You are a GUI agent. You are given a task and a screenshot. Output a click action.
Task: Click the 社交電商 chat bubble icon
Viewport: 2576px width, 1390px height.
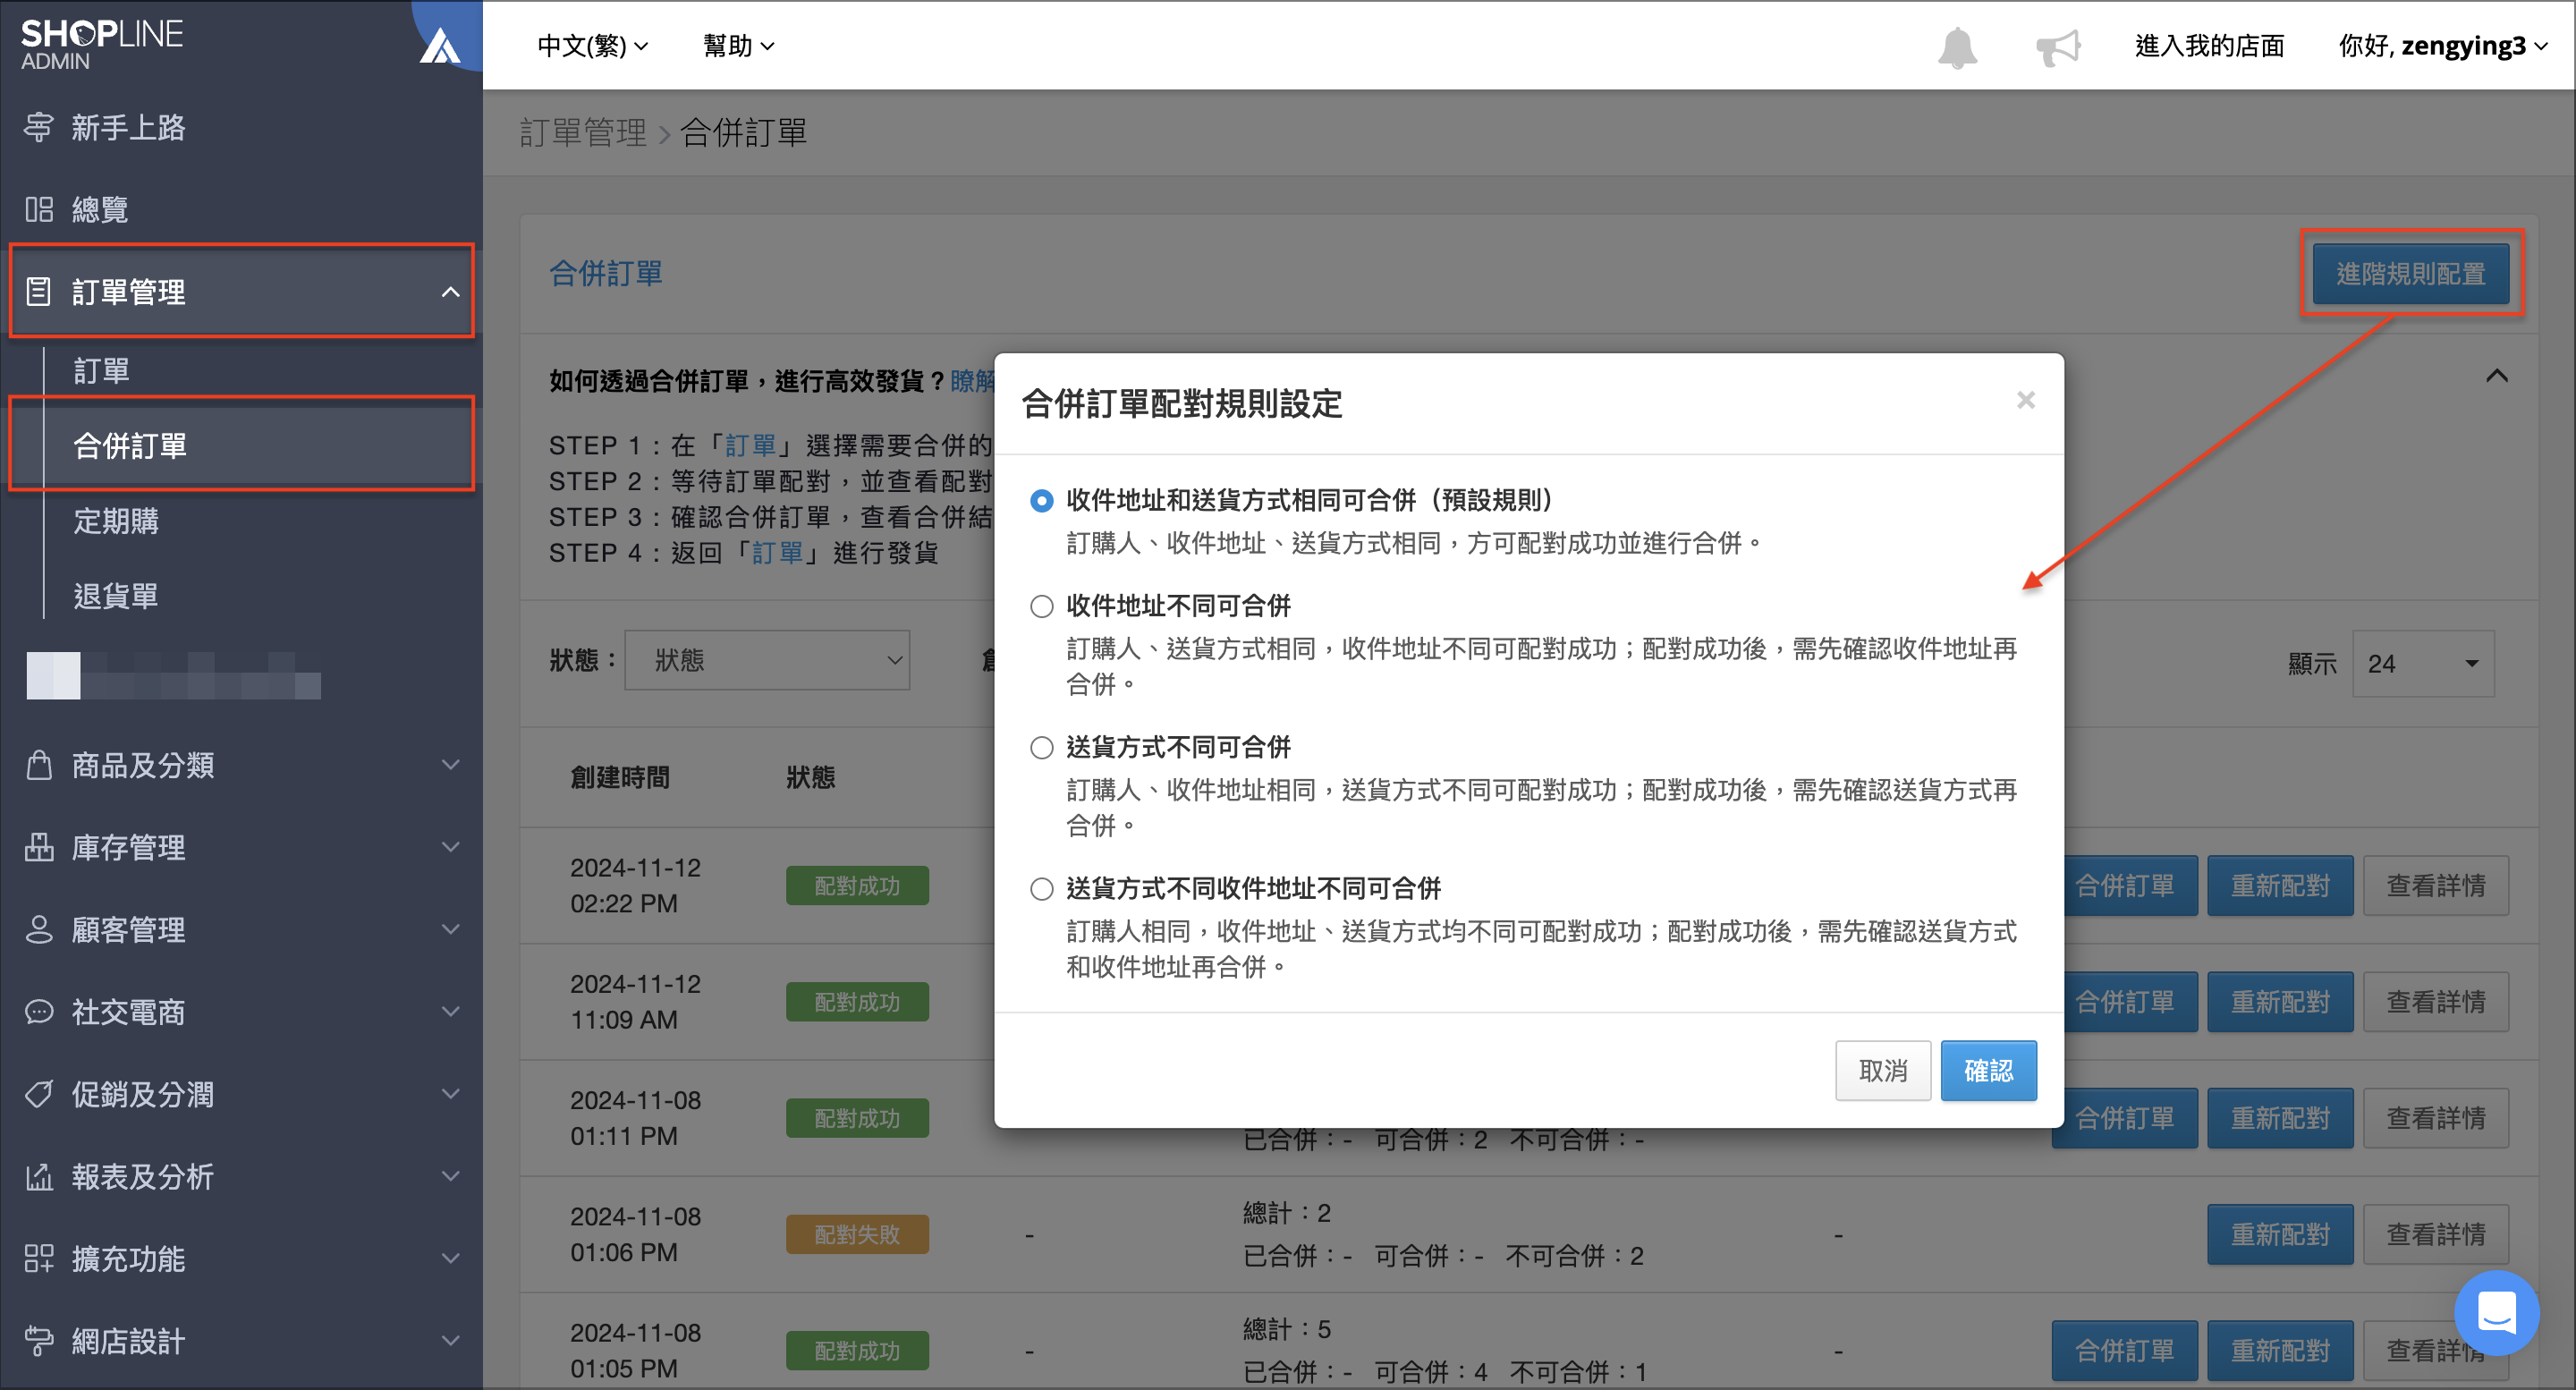(39, 1012)
